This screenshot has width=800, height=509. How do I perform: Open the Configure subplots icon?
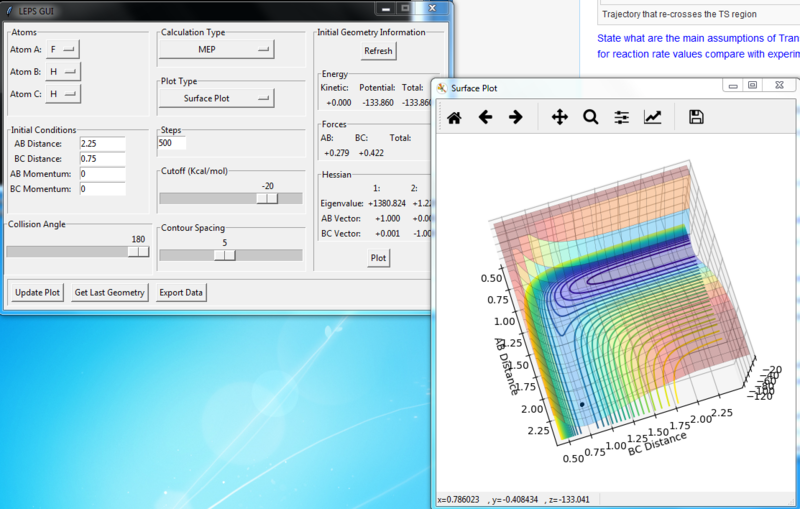coord(622,117)
